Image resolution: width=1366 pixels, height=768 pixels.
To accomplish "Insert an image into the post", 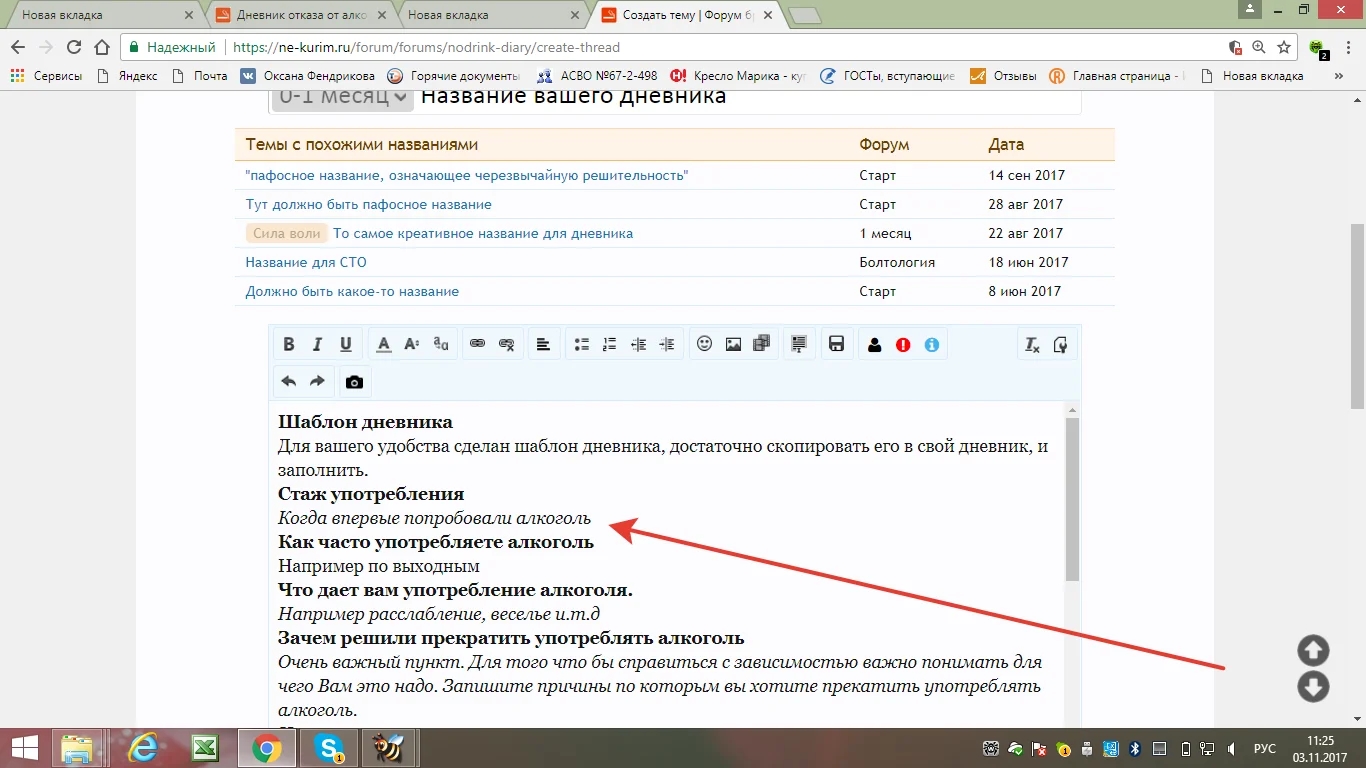I will (731, 344).
